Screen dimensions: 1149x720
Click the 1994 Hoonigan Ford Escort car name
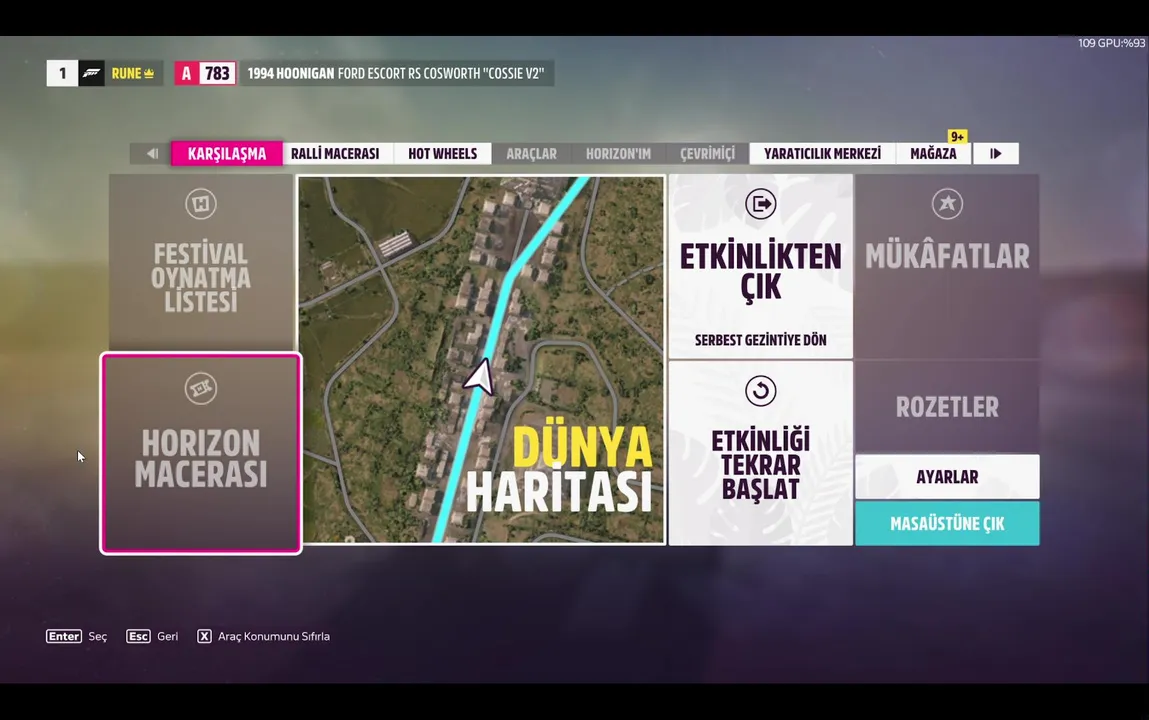point(396,73)
